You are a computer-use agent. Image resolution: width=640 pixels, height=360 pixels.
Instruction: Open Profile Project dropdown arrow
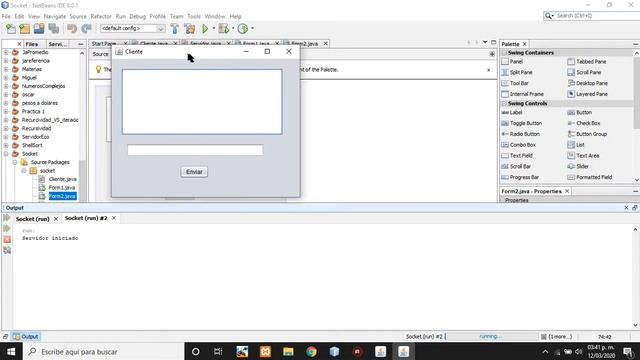pos(252,29)
